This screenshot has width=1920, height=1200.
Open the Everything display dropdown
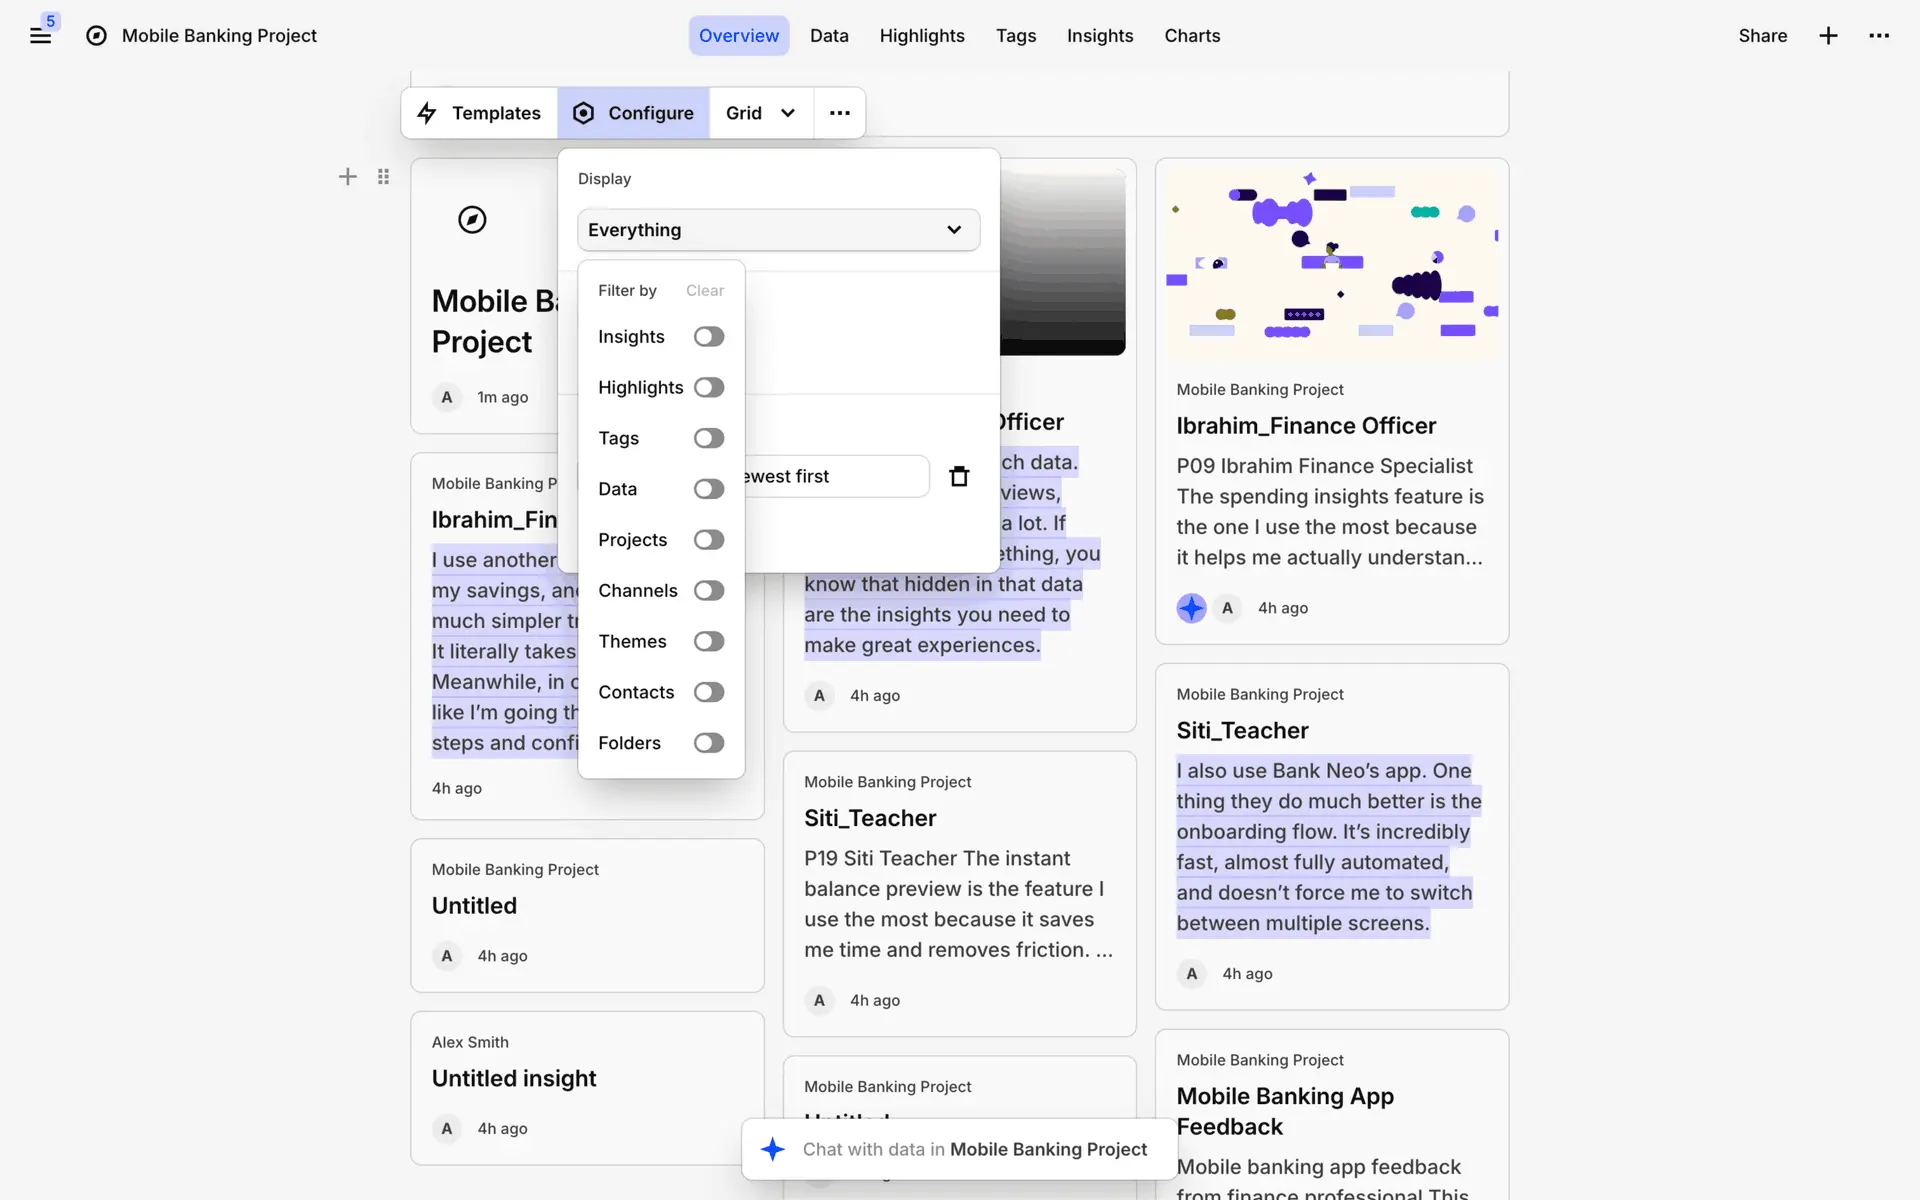778,230
